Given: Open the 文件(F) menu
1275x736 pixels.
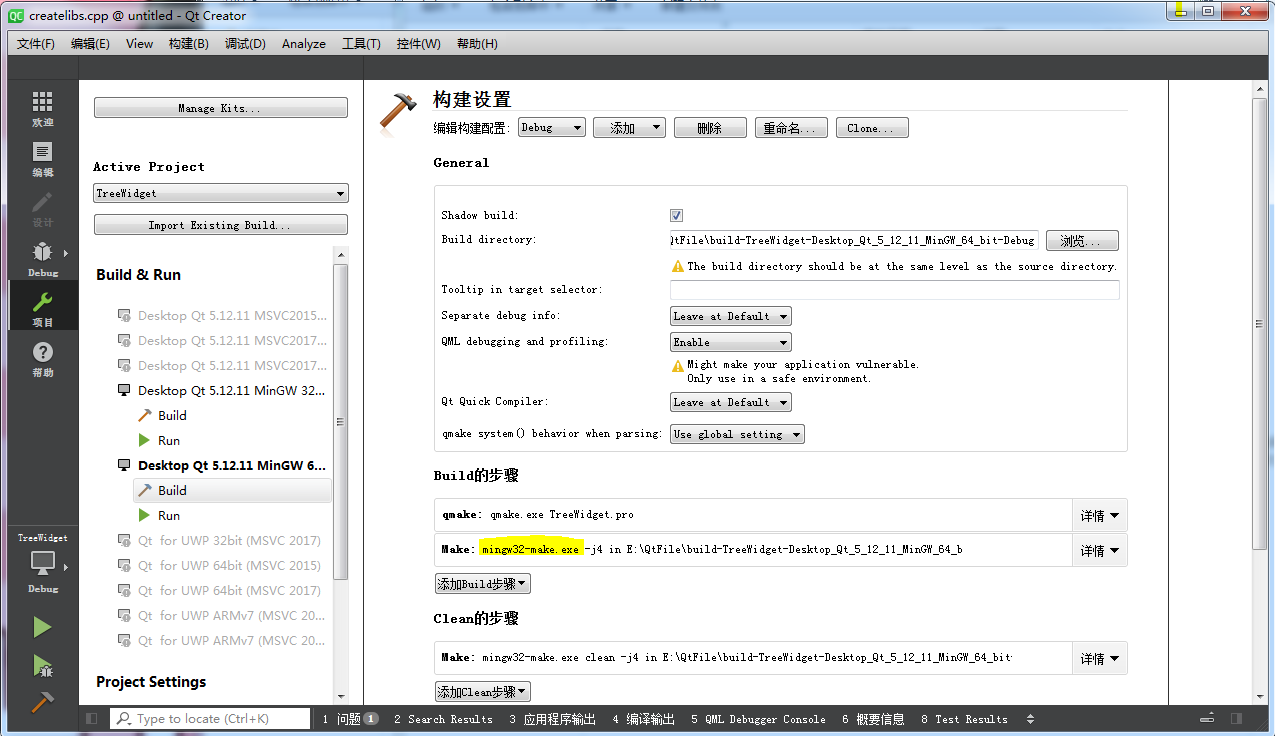Looking at the screenshot, I should (x=36, y=44).
